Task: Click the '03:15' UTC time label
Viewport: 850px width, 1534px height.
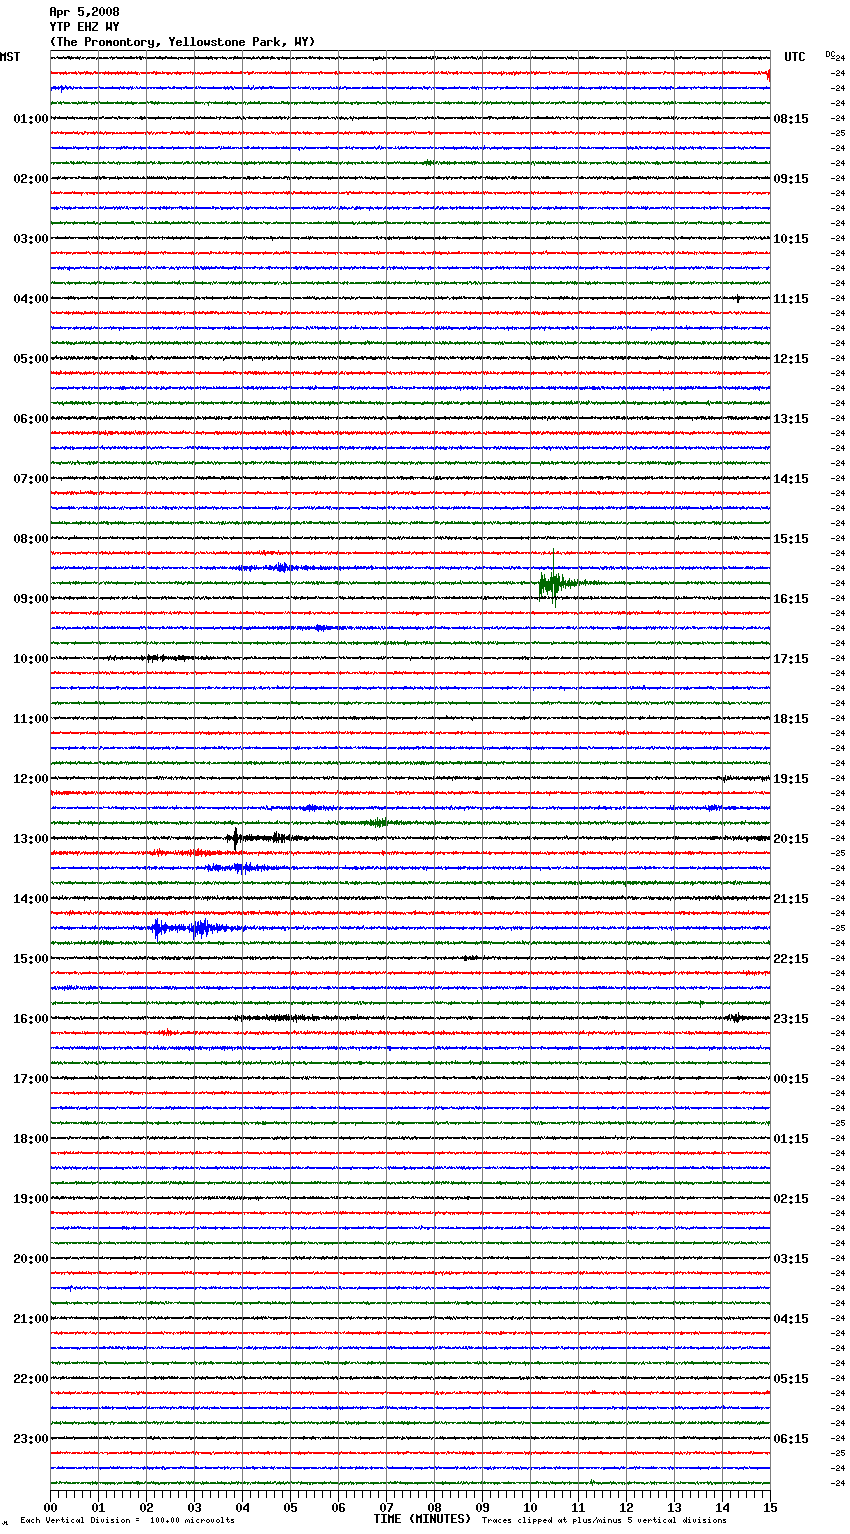Action: click(791, 1259)
